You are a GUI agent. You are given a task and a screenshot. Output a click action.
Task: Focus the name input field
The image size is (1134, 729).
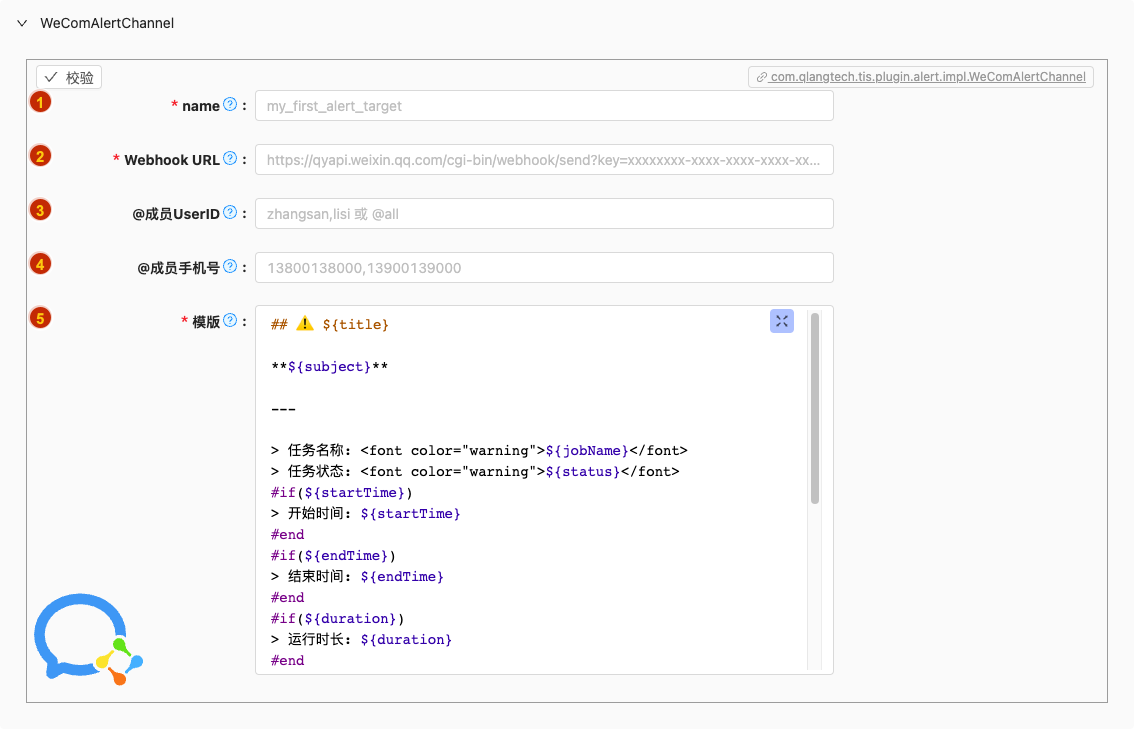(544, 106)
